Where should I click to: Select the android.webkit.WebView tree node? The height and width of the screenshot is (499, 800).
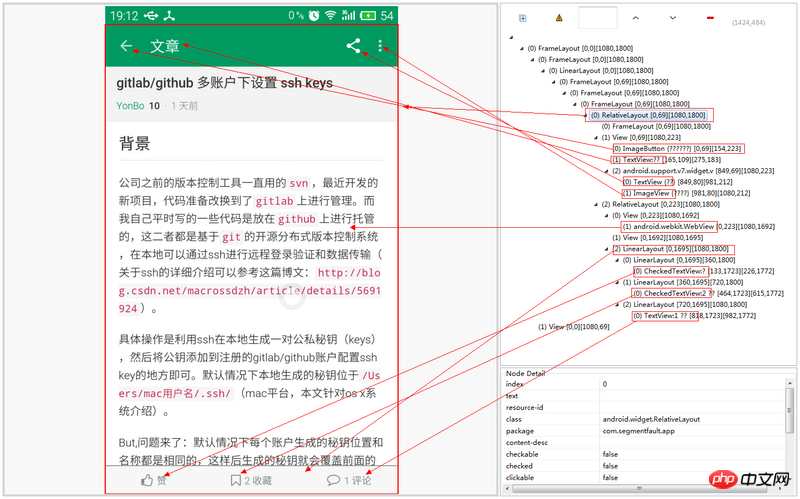click(669, 227)
